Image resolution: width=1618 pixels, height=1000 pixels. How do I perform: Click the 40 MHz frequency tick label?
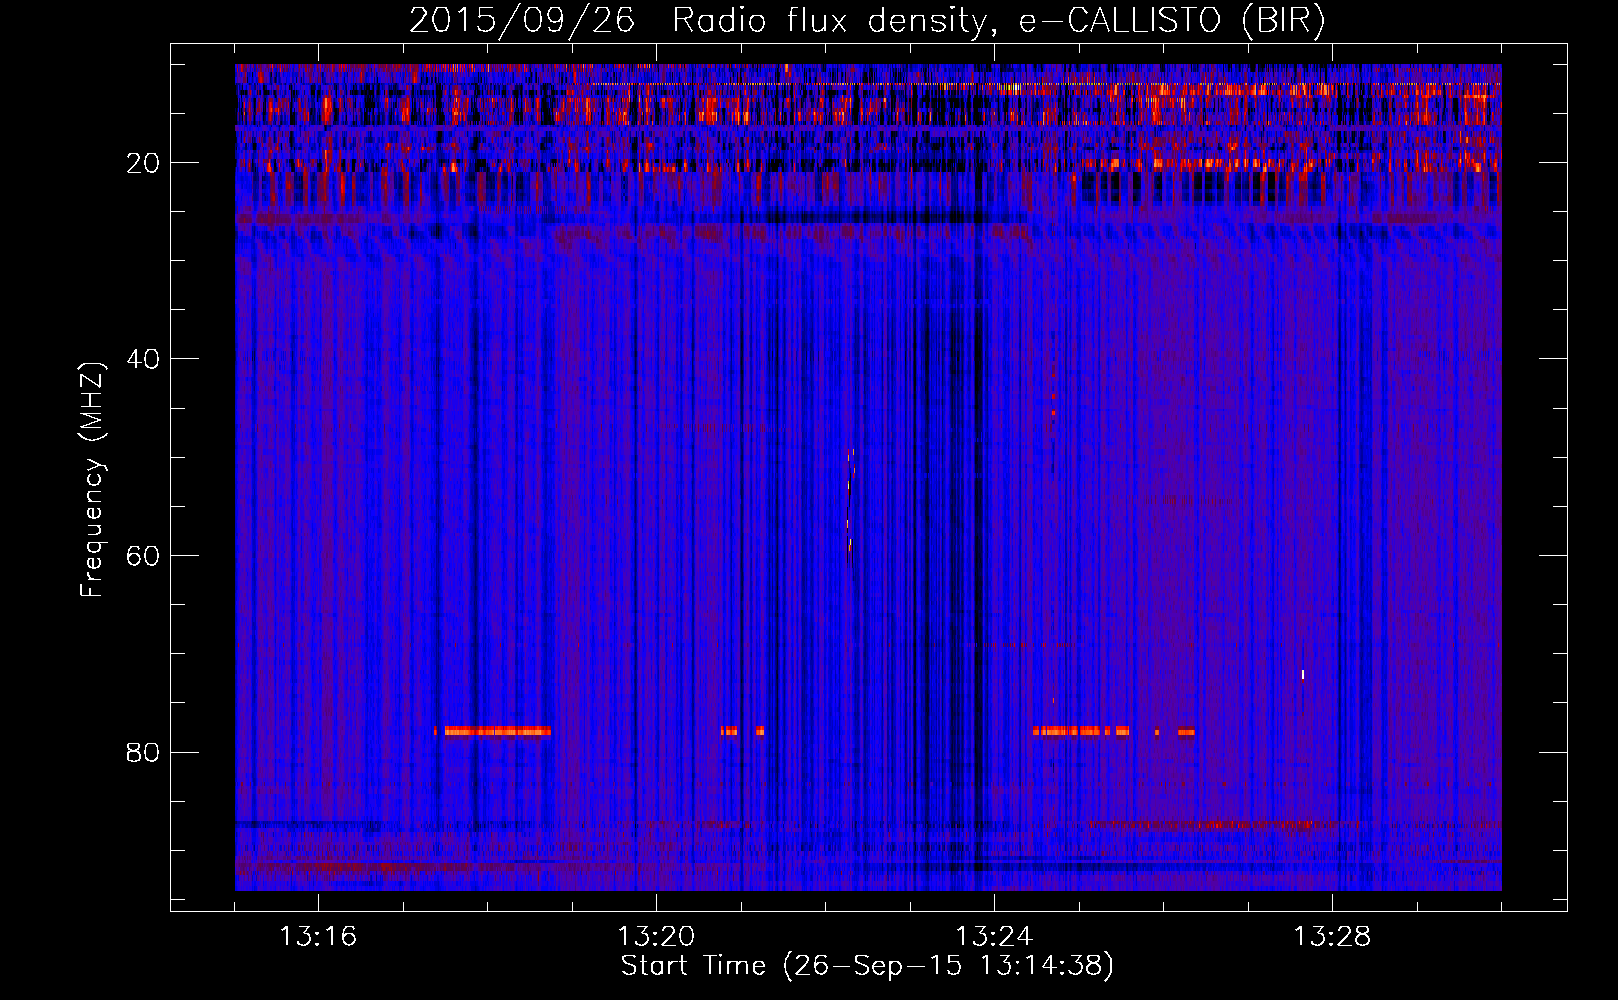coord(144,359)
